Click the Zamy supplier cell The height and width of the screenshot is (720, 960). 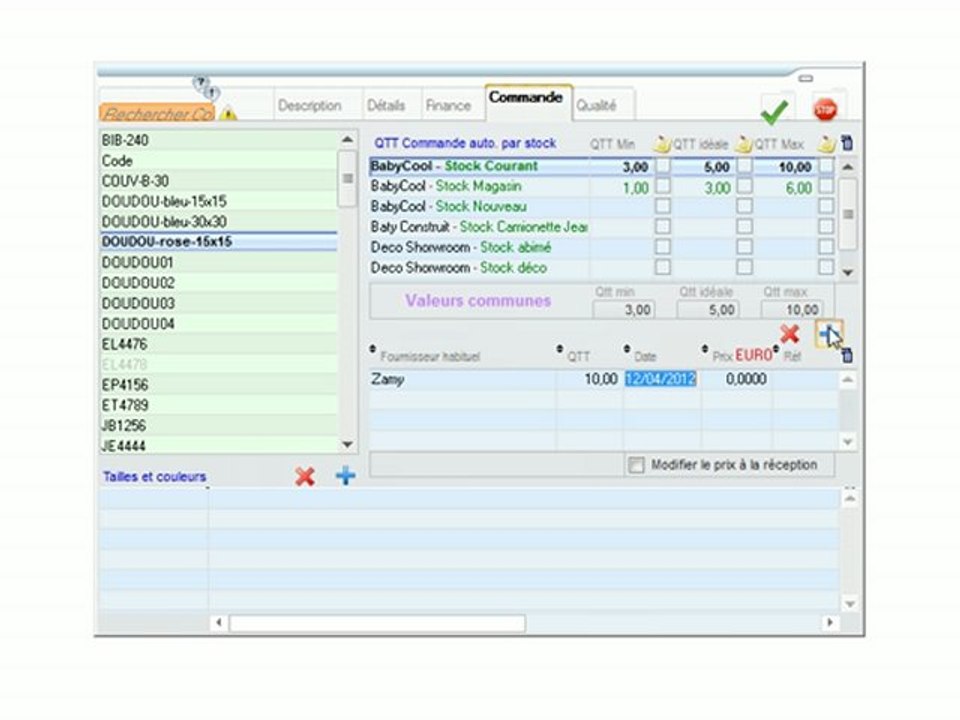462,380
